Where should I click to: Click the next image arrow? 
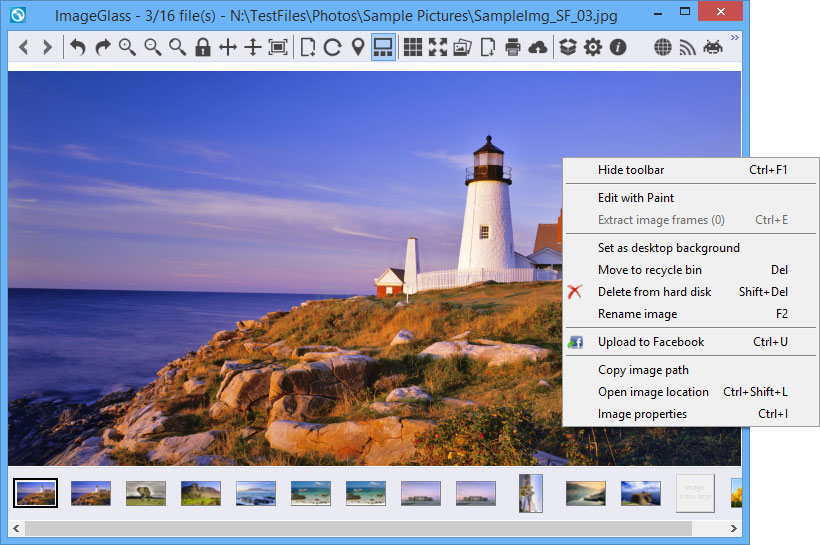pyautogui.click(x=46, y=47)
